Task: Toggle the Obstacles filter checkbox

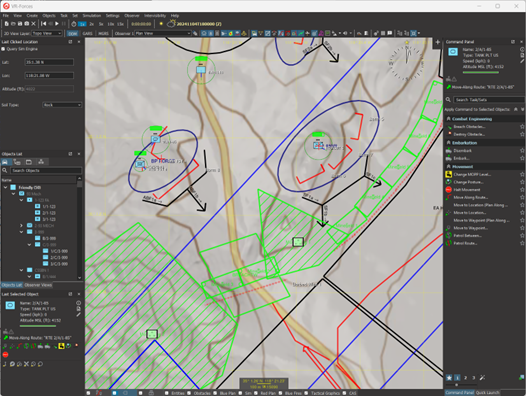Action: (x=189, y=393)
